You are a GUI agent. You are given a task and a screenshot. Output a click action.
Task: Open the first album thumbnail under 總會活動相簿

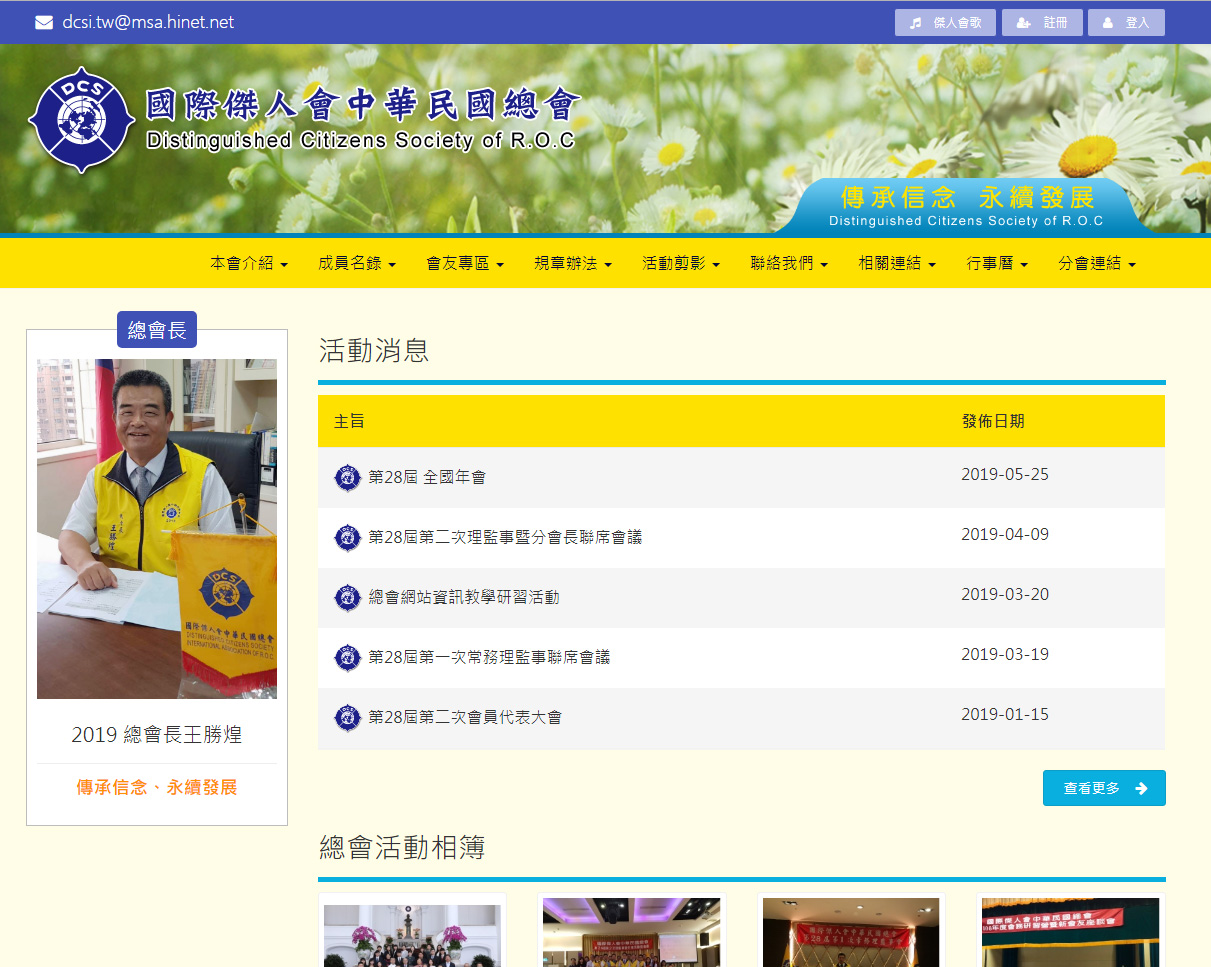pos(412,935)
